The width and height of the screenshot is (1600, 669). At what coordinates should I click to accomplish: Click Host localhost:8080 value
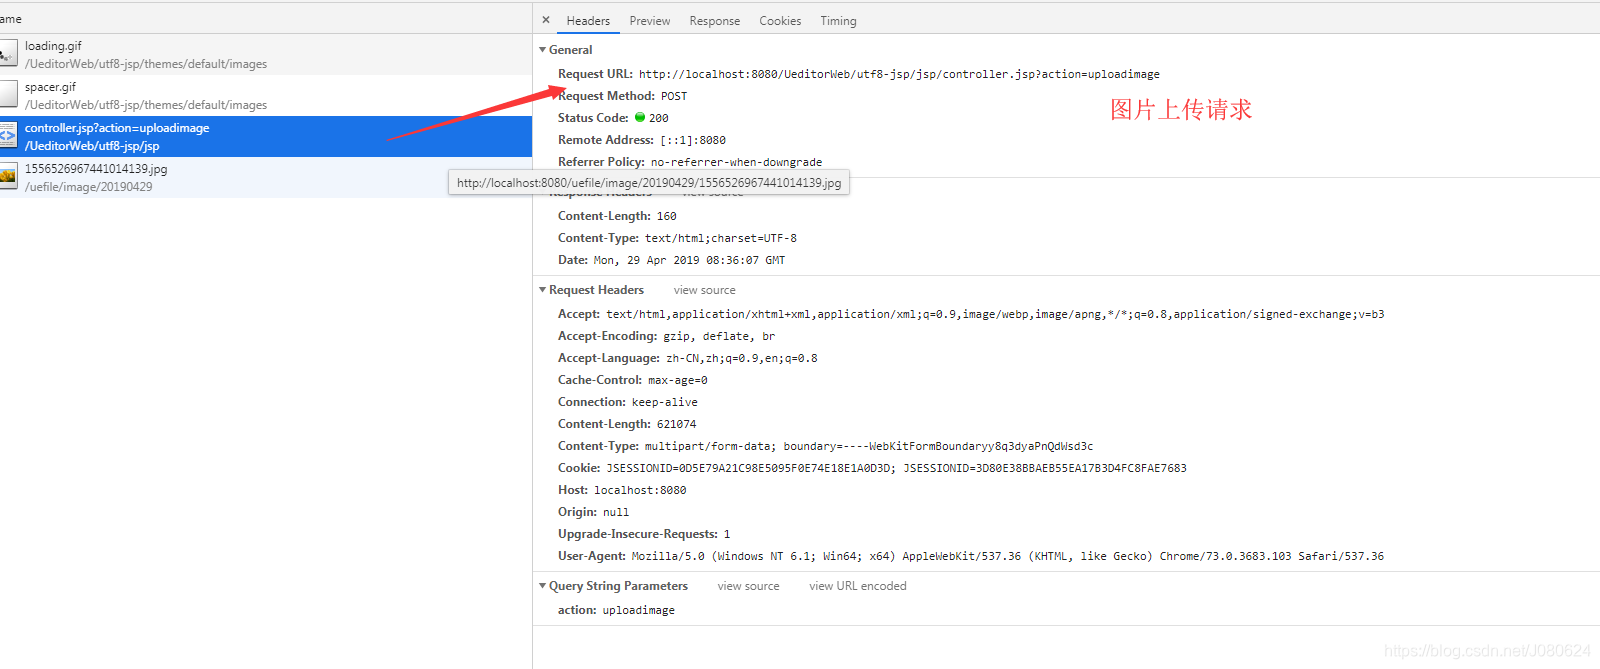click(640, 490)
